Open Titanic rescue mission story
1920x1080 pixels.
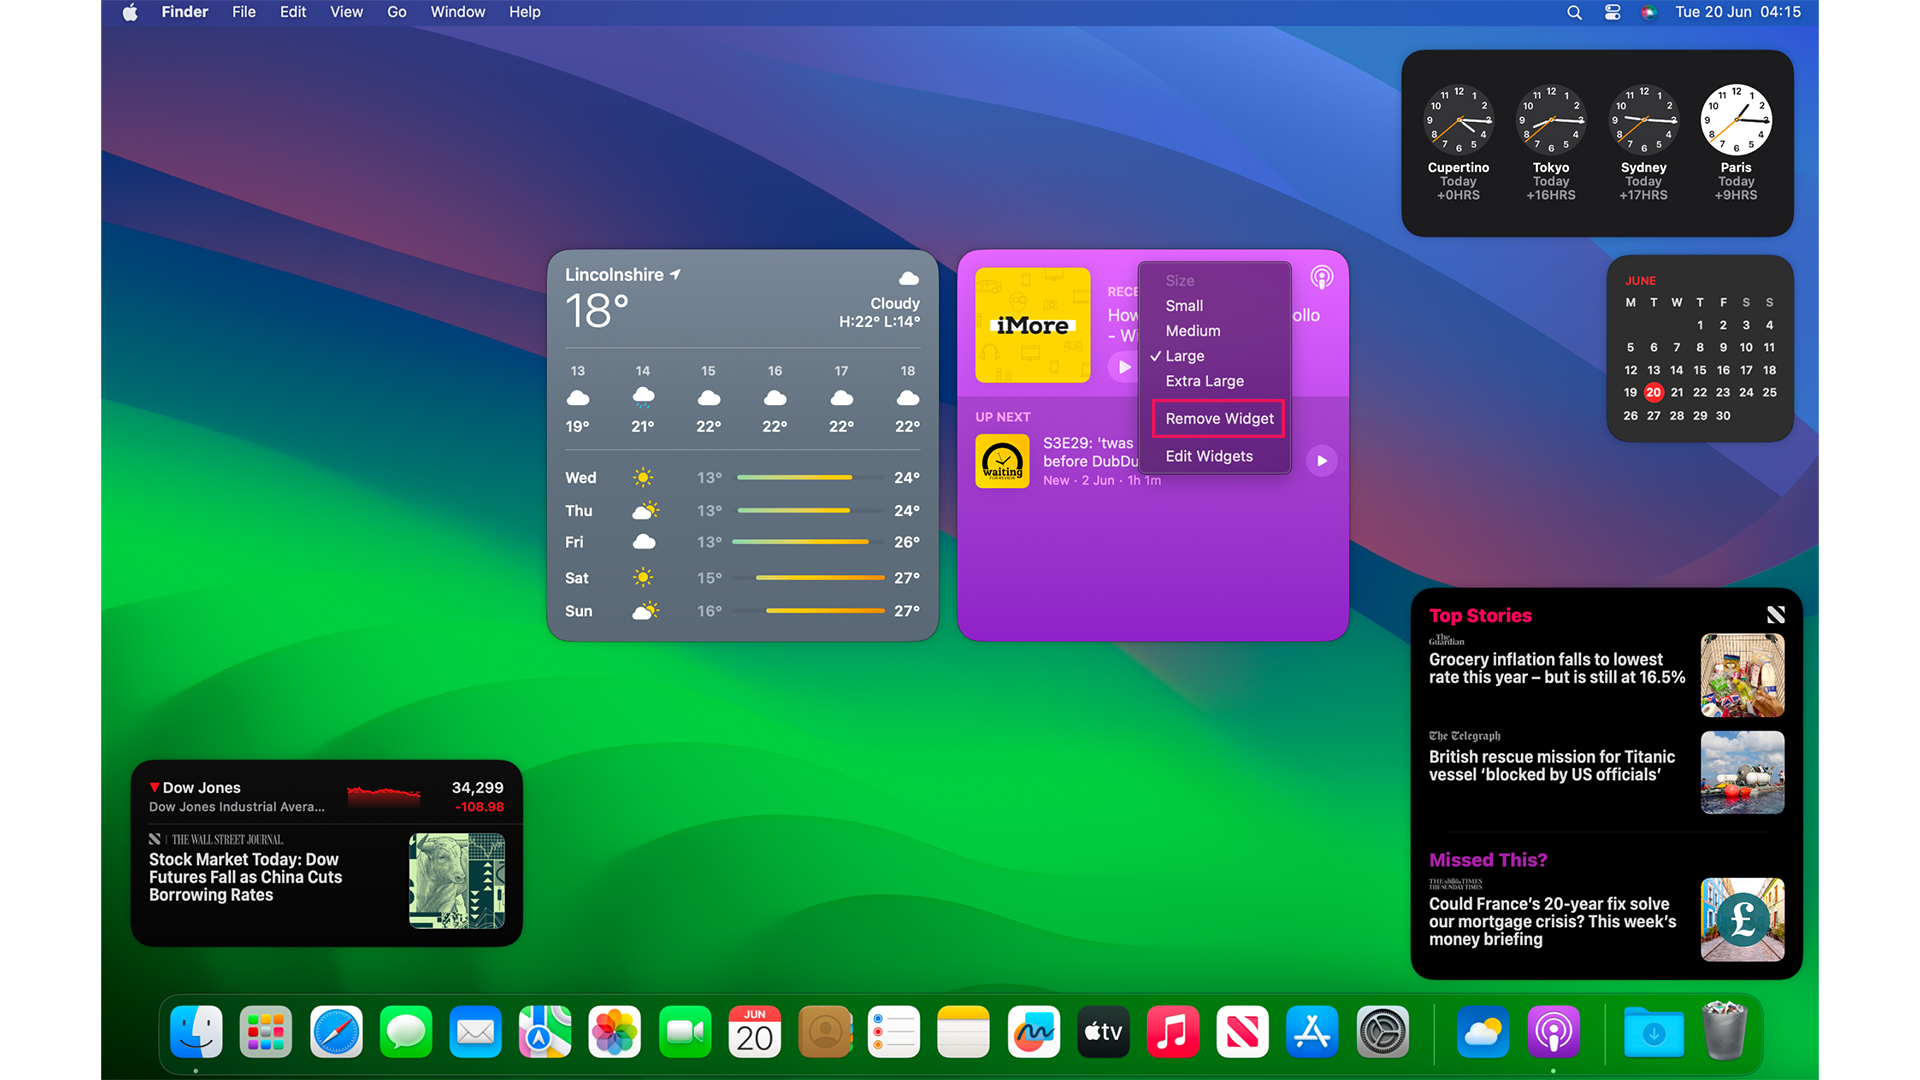click(x=1606, y=771)
